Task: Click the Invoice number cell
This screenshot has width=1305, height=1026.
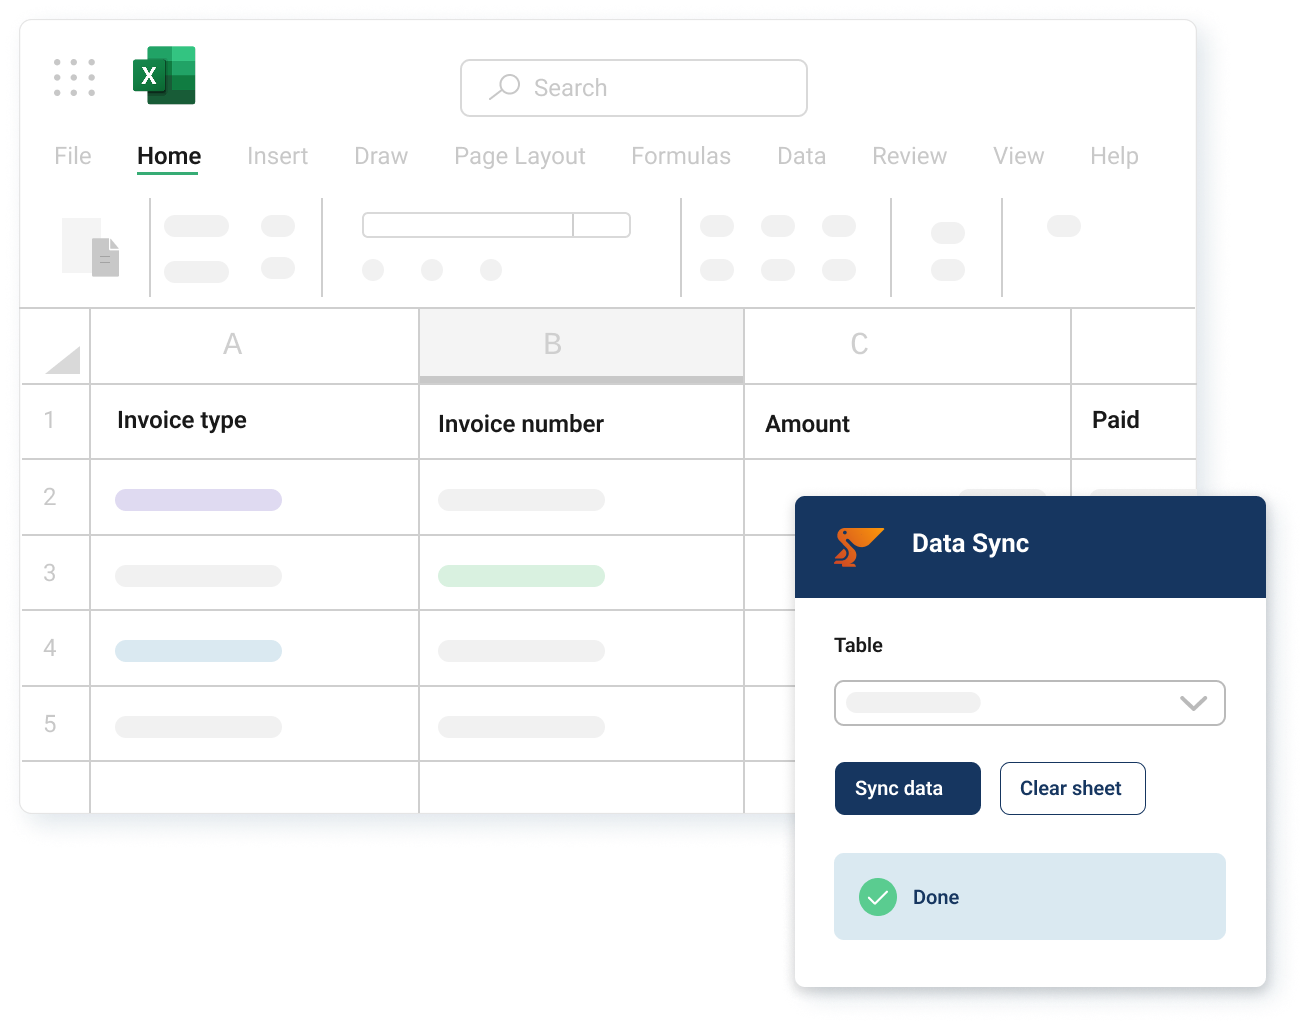Action: (x=581, y=421)
